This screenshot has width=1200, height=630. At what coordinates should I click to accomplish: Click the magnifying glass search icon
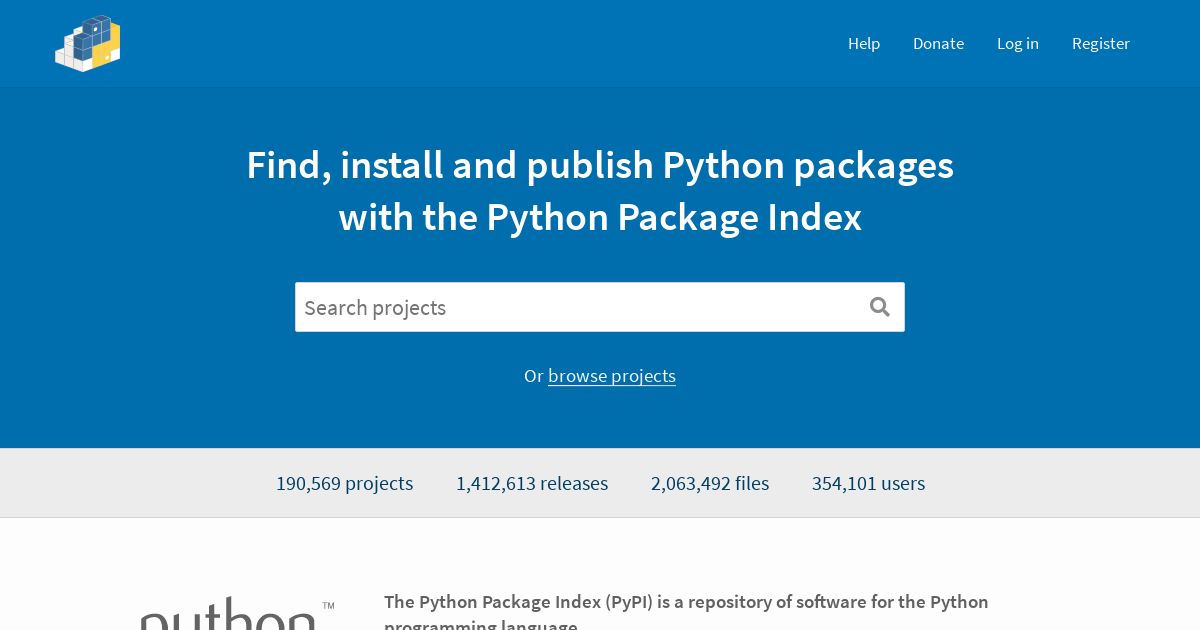click(x=880, y=307)
